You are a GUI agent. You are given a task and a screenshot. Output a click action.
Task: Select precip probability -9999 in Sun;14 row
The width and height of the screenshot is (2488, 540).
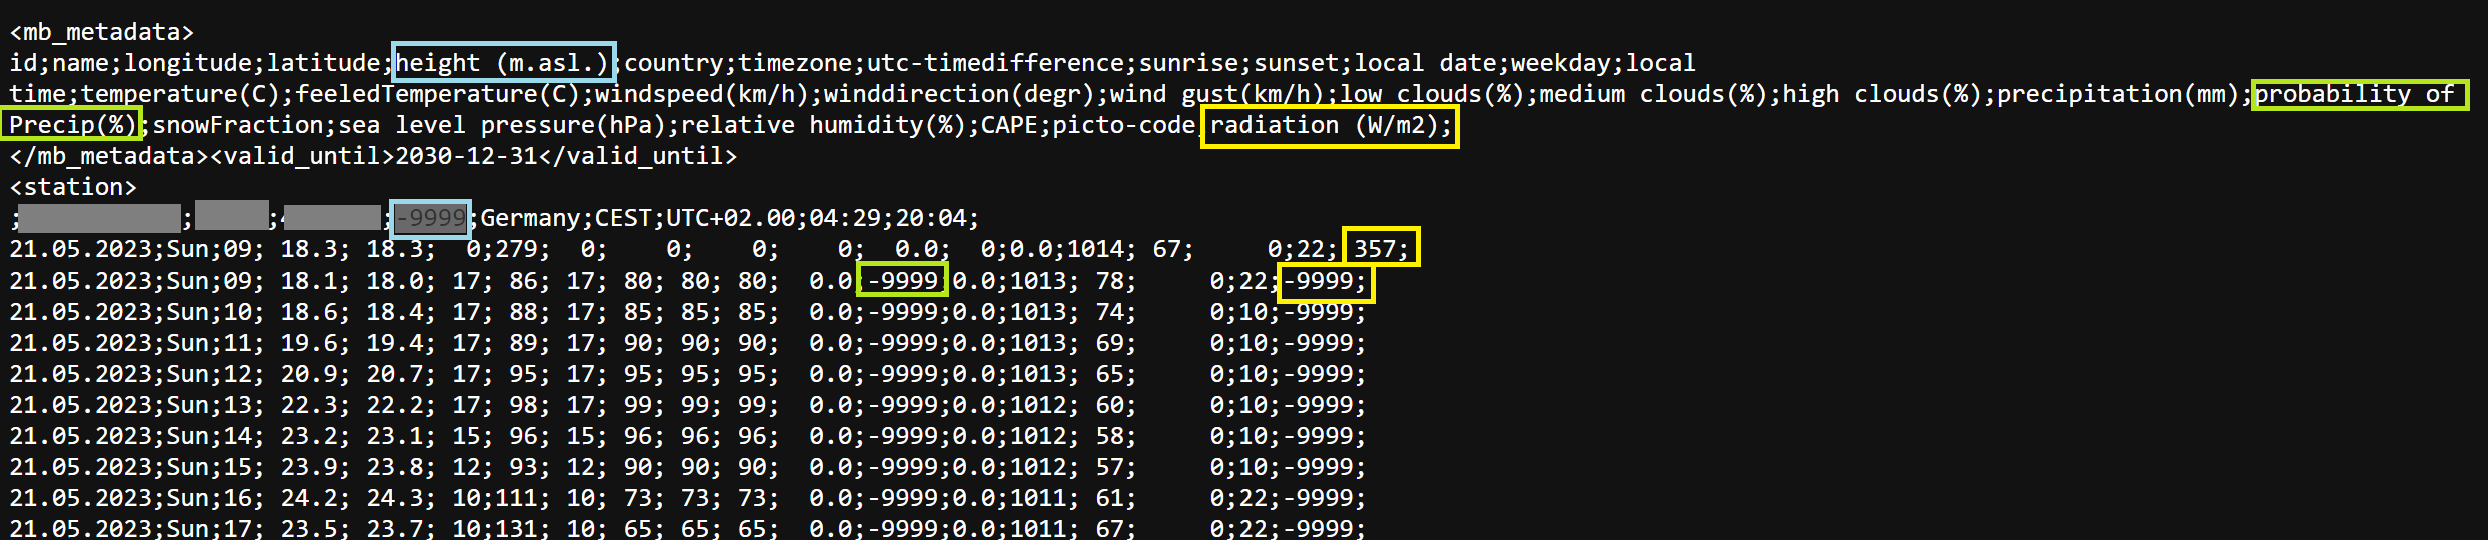(x=903, y=436)
